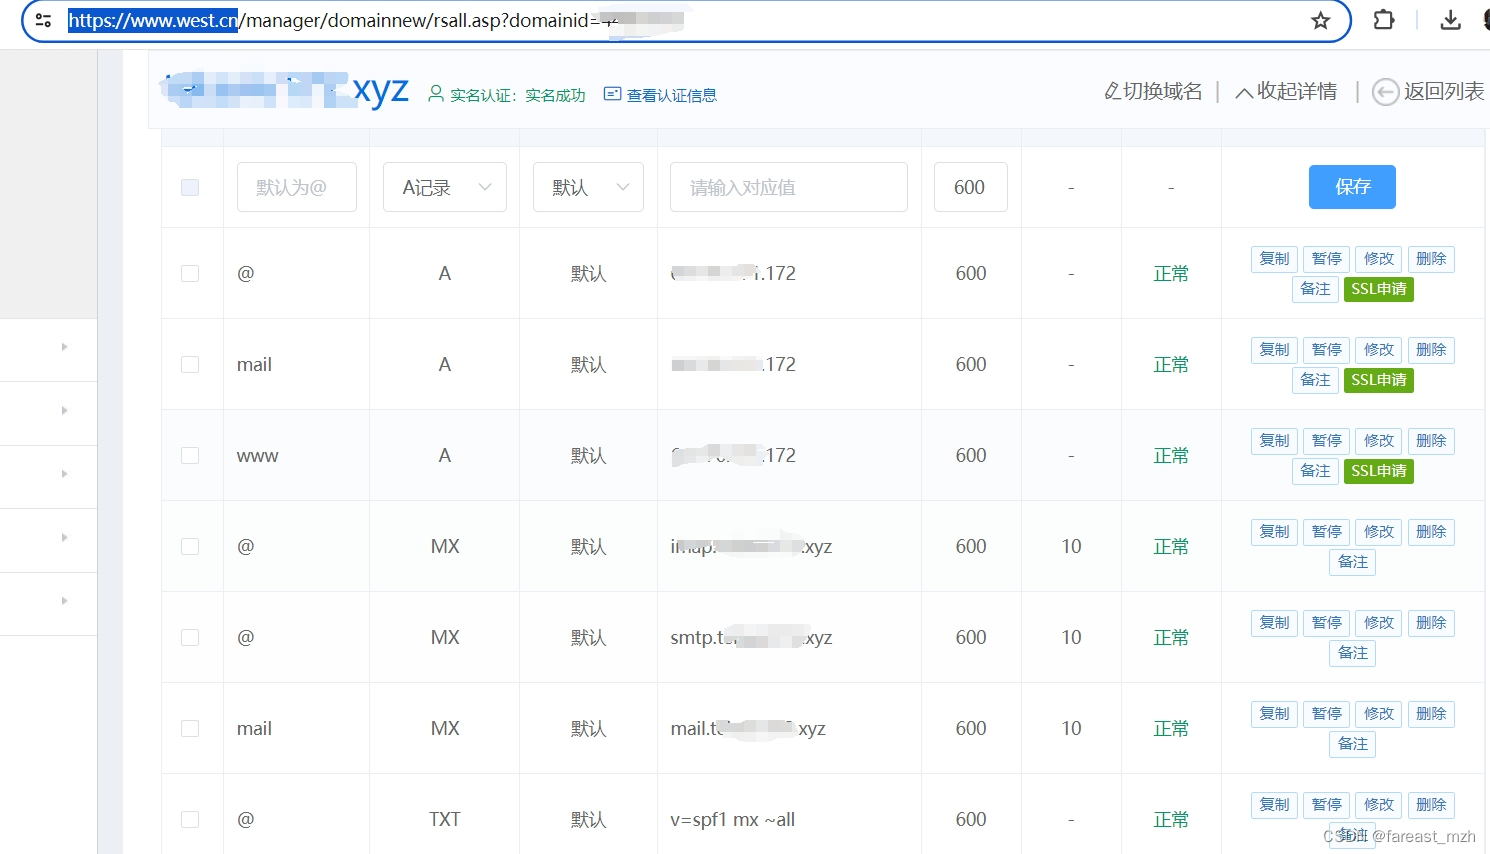Tick the checkbox for the smtp MX record

tap(190, 637)
